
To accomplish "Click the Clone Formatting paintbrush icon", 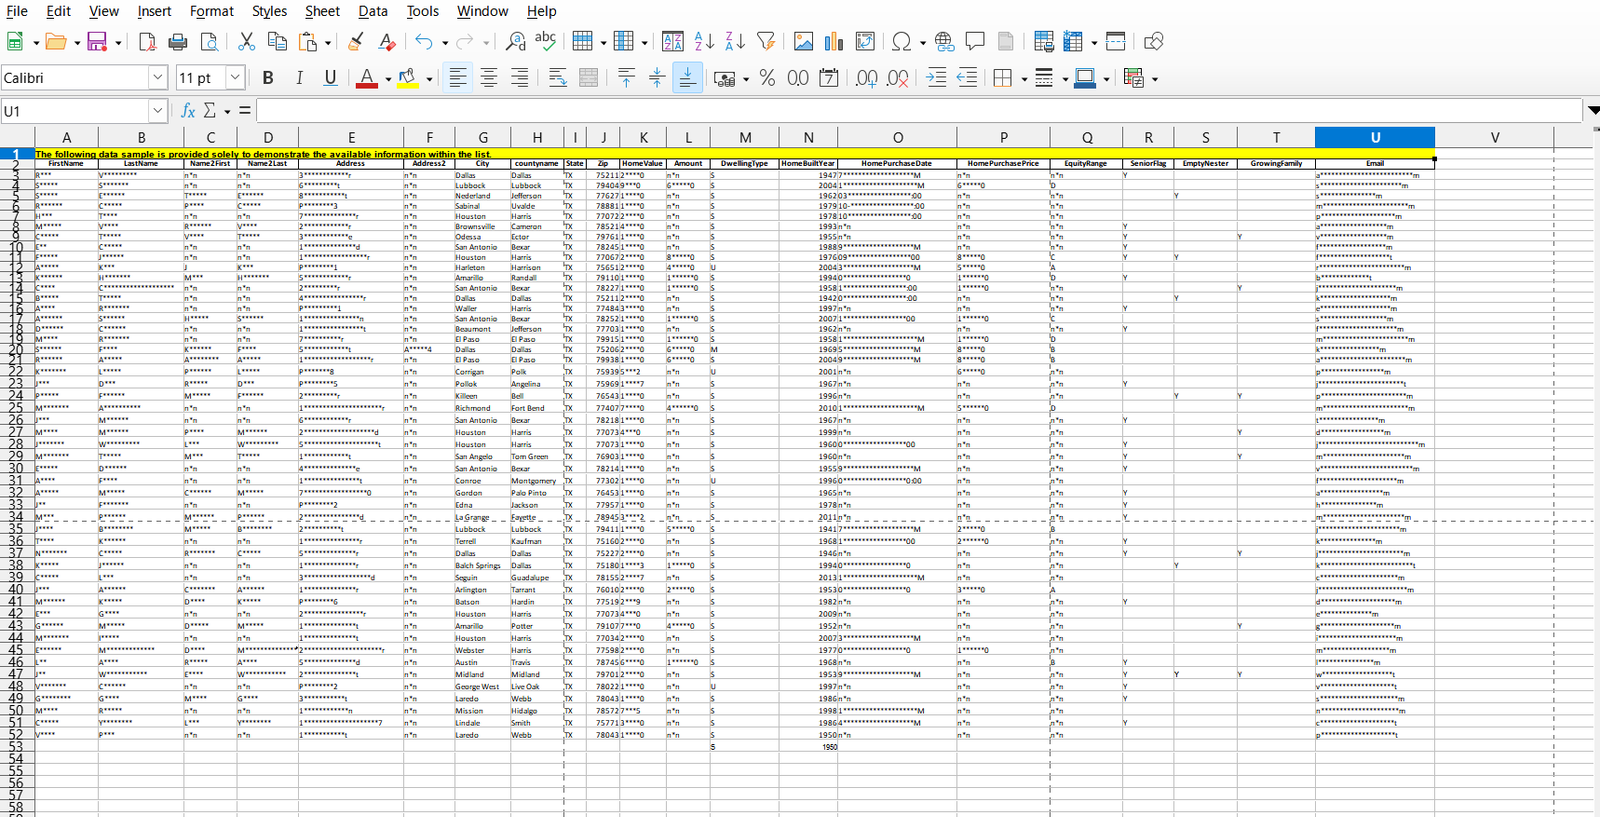I will (x=355, y=41).
